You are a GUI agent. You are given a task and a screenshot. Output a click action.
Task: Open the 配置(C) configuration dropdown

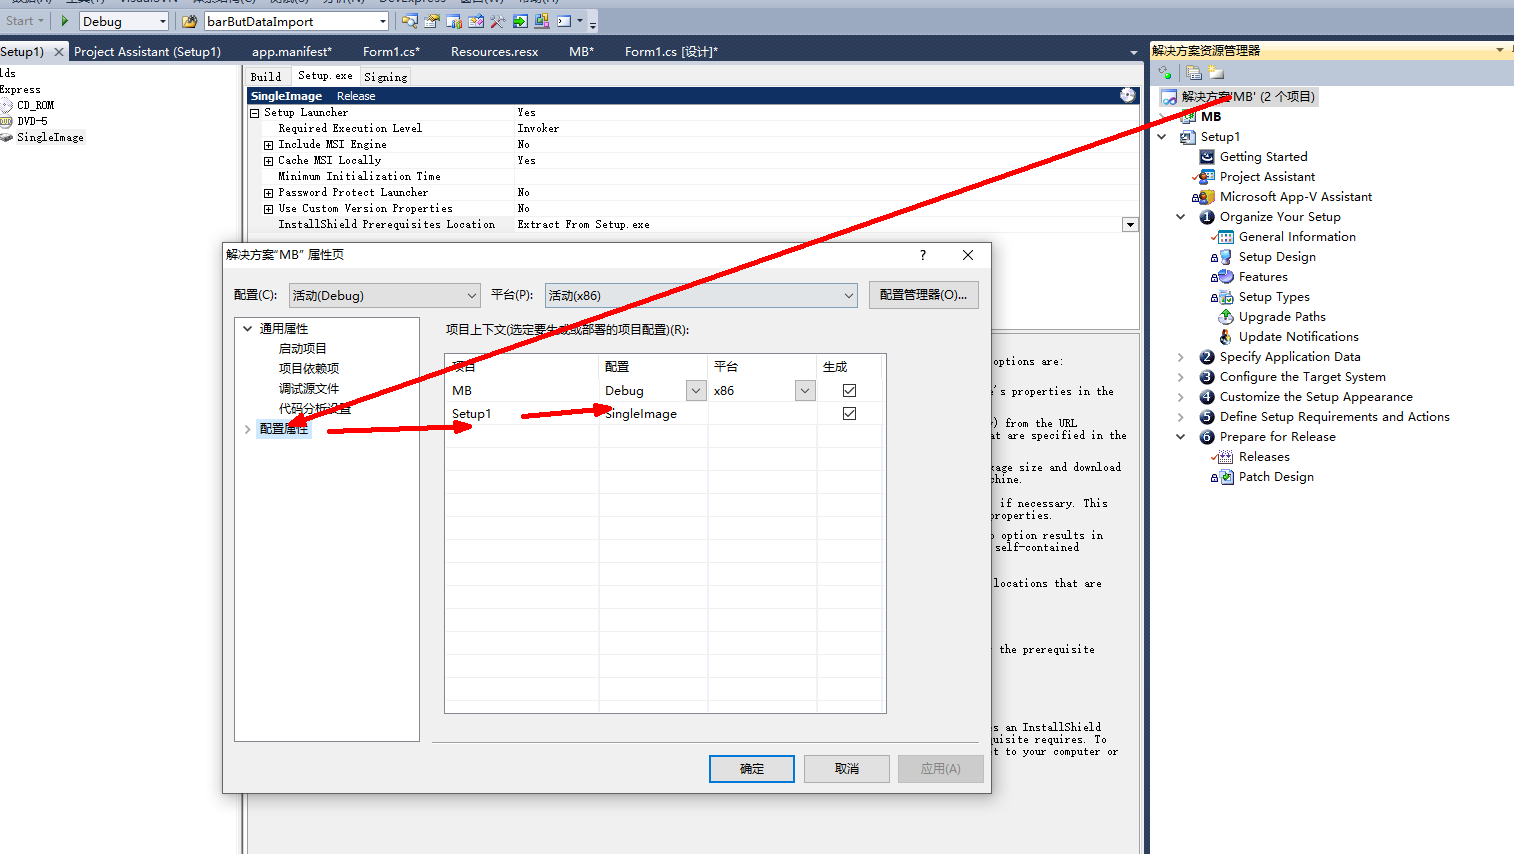pyautogui.click(x=385, y=295)
